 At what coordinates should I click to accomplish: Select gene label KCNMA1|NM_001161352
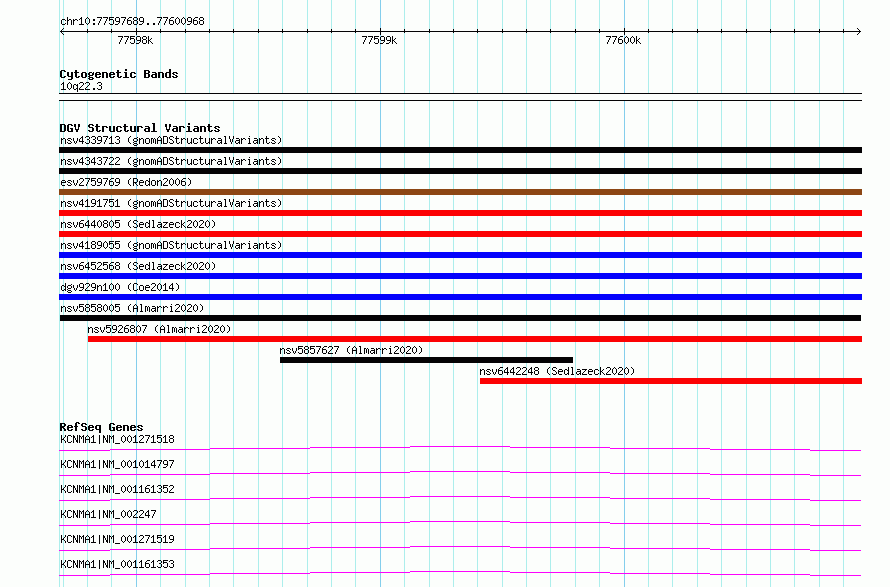point(117,489)
